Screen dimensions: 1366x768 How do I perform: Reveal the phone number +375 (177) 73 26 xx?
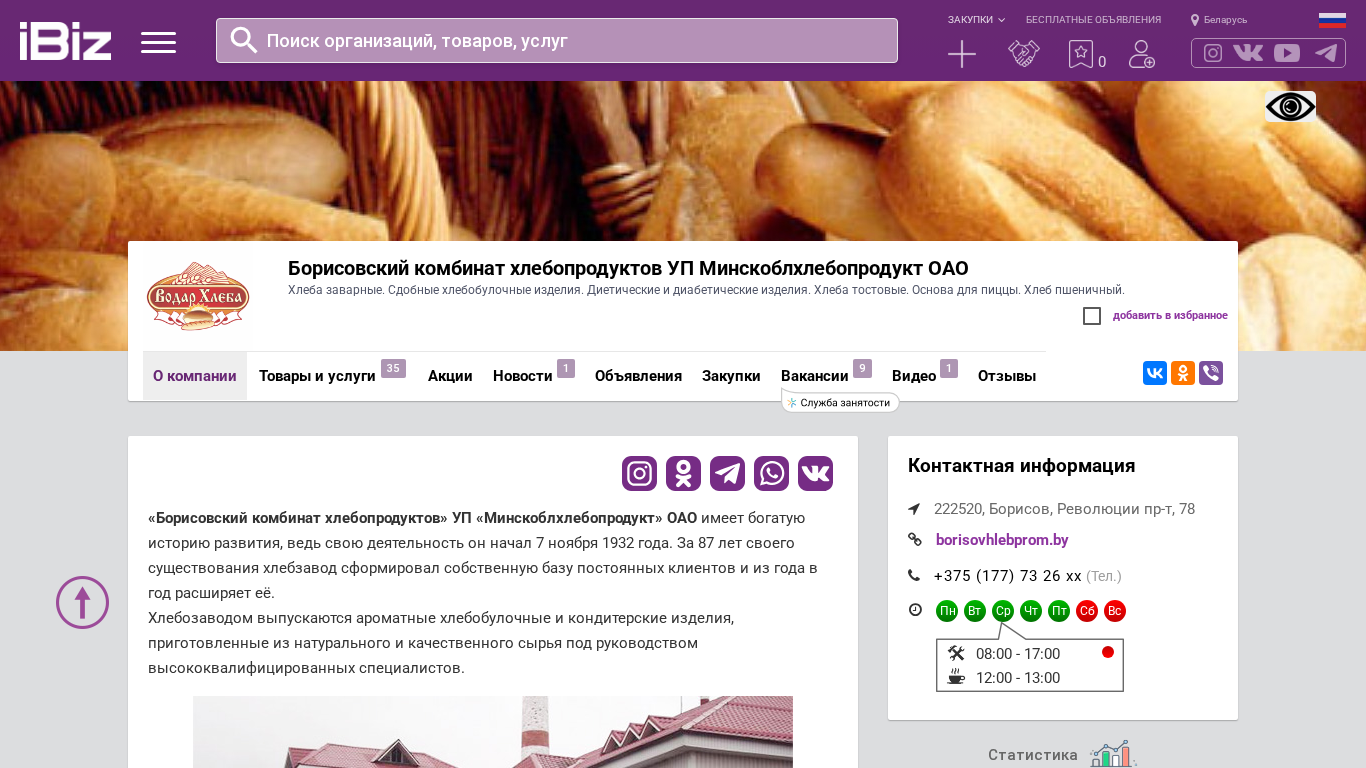click(x=1008, y=576)
